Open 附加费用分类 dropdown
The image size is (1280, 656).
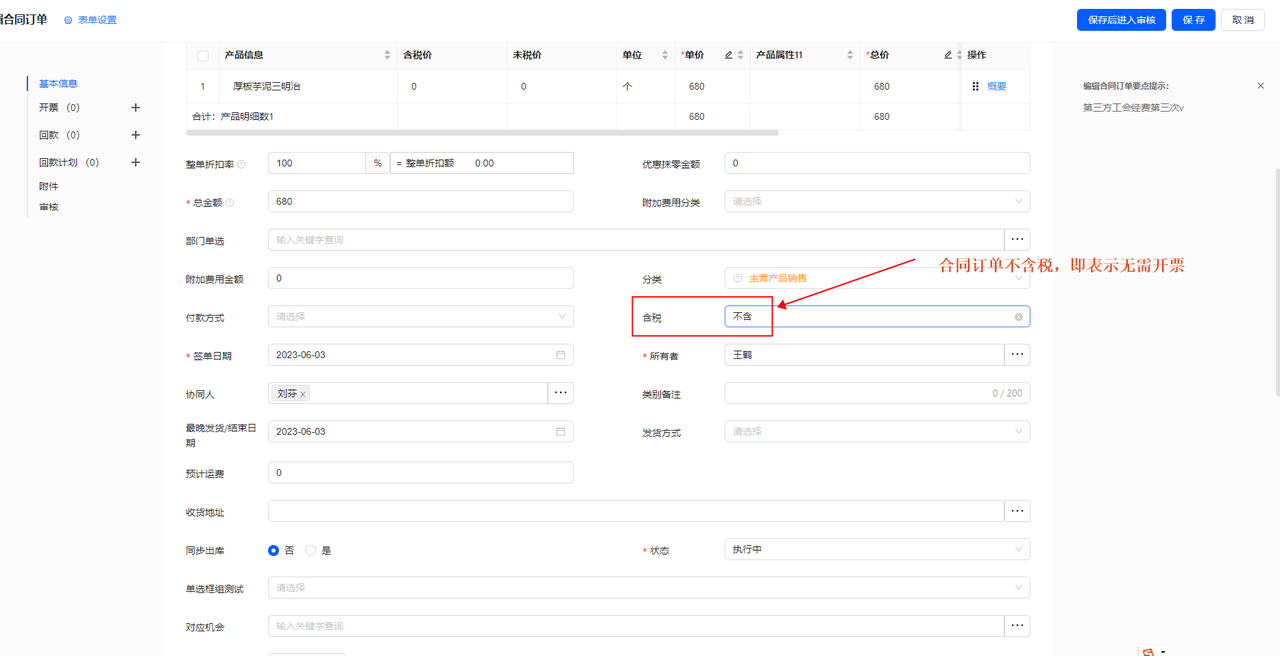click(x=877, y=201)
